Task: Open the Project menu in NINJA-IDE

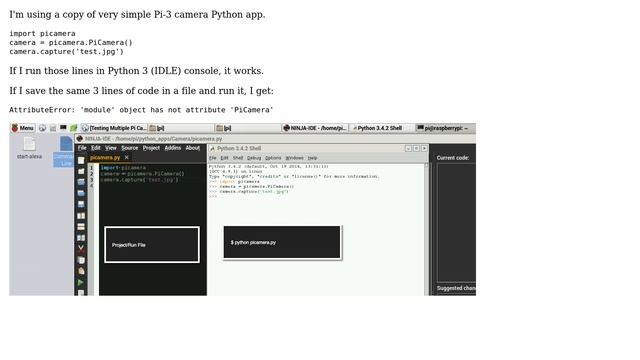Action: [x=151, y=148]
